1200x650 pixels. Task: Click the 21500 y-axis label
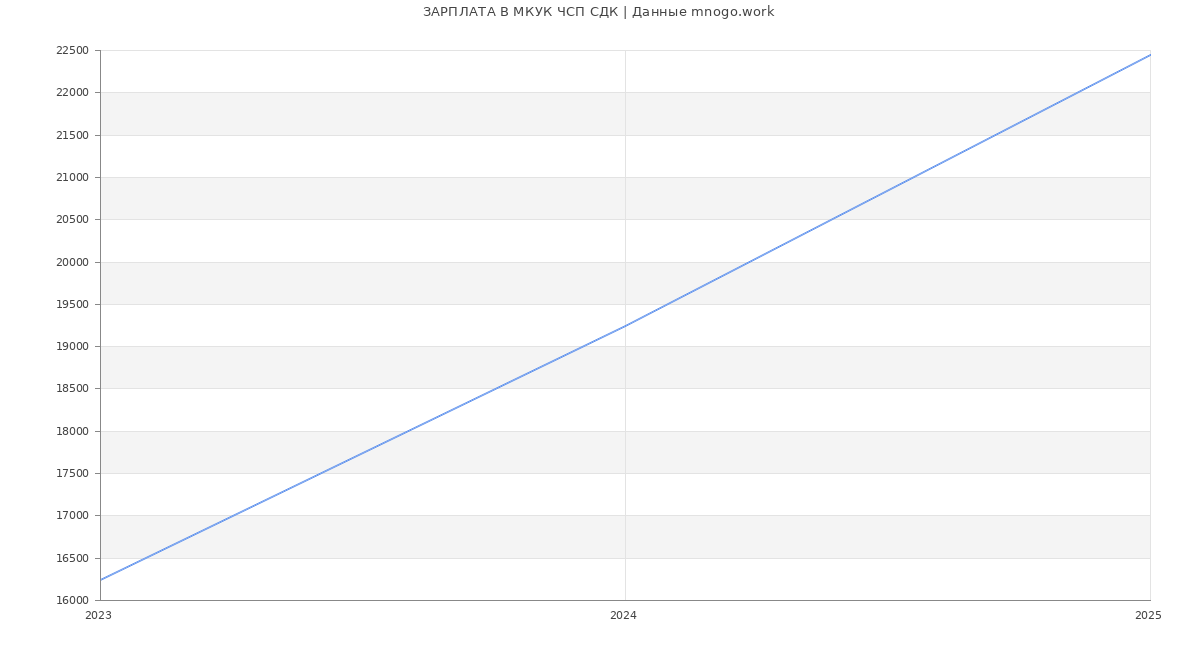pos(72,135)
